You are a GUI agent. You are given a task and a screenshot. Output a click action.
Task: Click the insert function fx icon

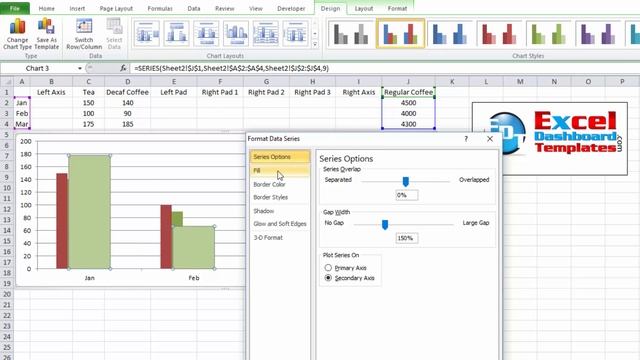tap(123, 68)
